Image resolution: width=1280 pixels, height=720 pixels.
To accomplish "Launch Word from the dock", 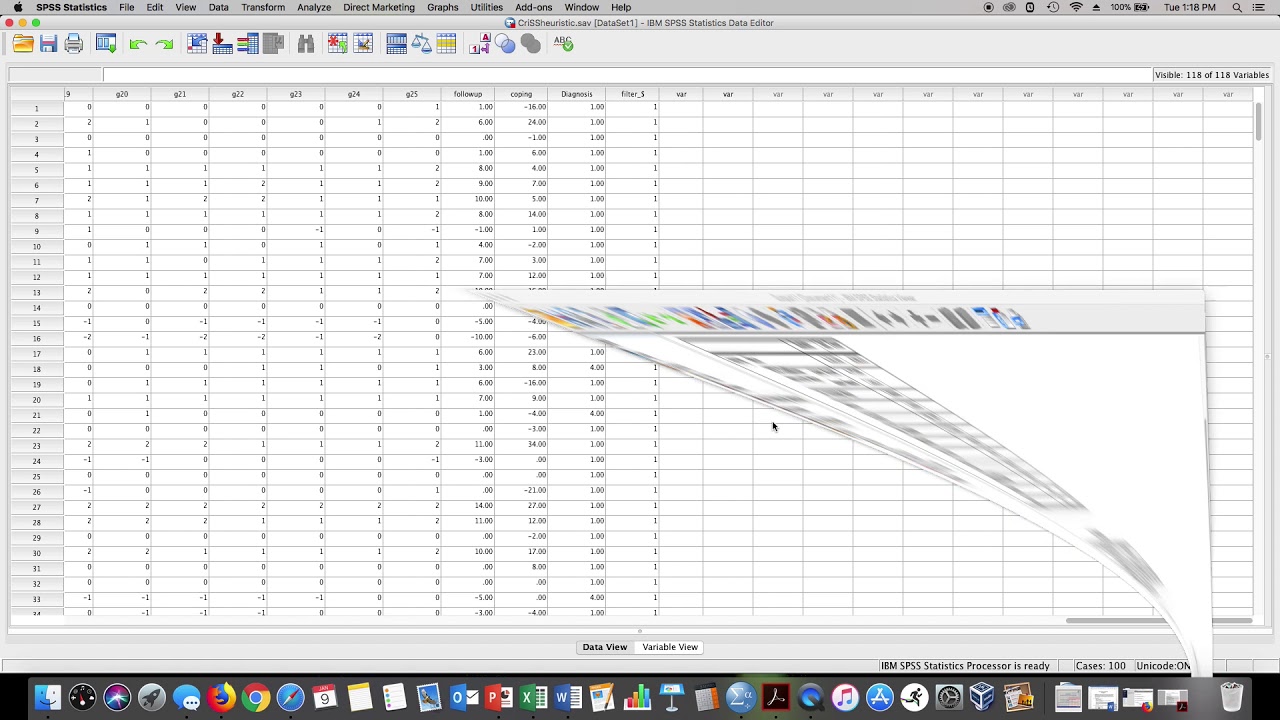I will [x=567, y=697].
